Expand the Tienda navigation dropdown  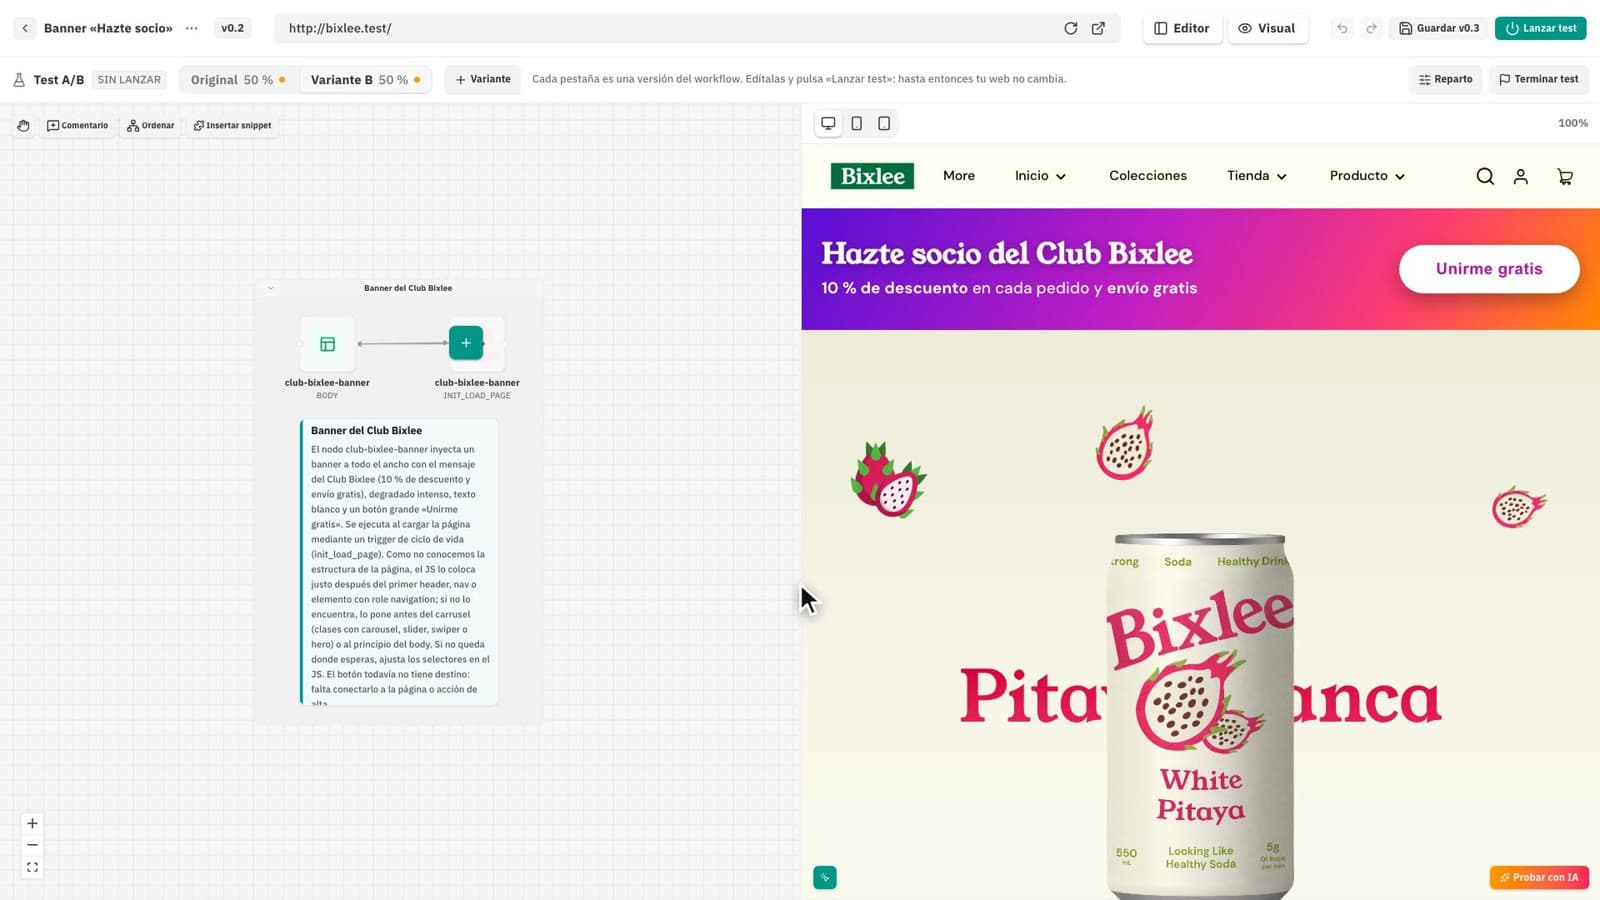(x=1257, y=176)
